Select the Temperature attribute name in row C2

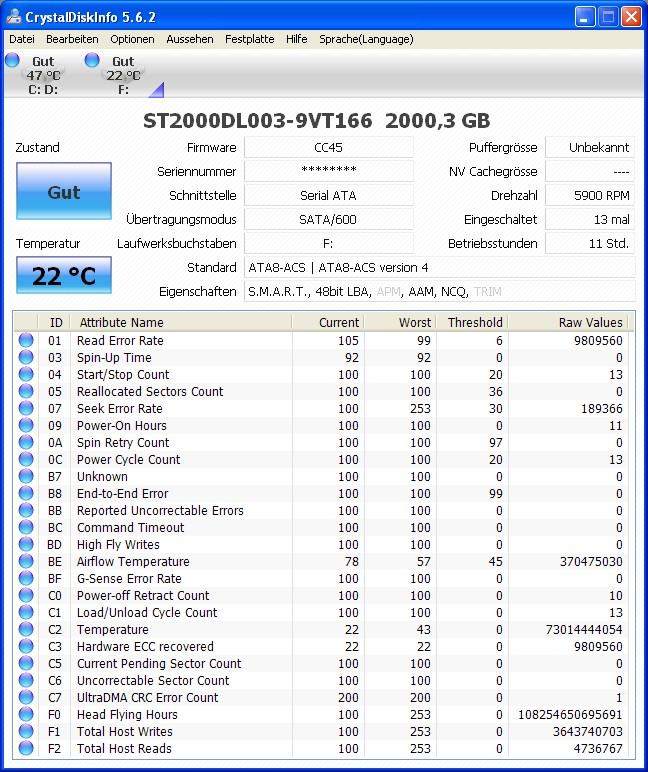pyautogui.click(x=112, y=629)
